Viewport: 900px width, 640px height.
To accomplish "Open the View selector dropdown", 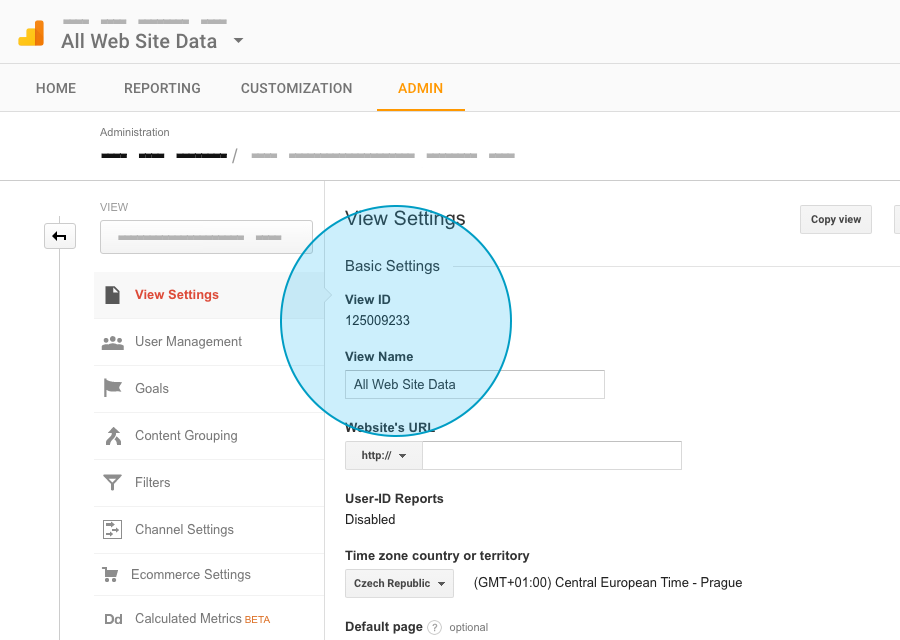I will 207,237.
